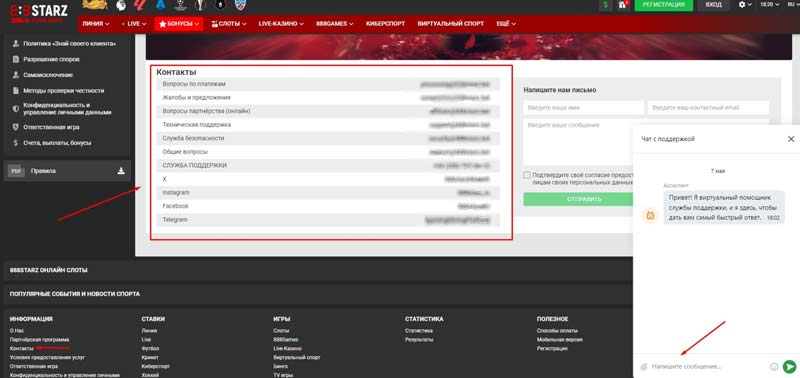Viewport: 800px width, 378px height.
Task: Focus the chat 'Напишите сообщение' input
Action: [x=708, y=366]
